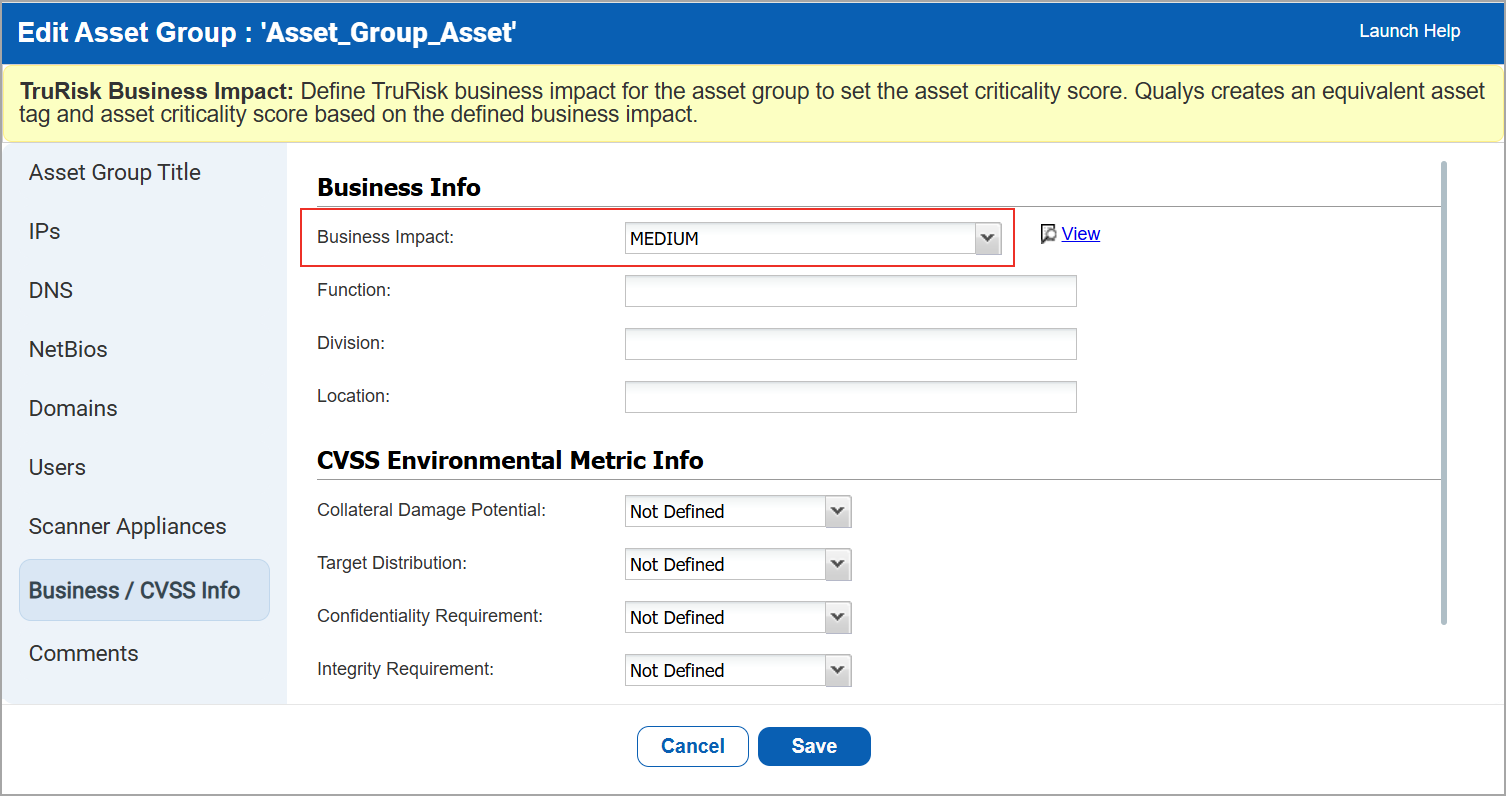
Task: Navigate to the Domains section
Action: [73, 408]
